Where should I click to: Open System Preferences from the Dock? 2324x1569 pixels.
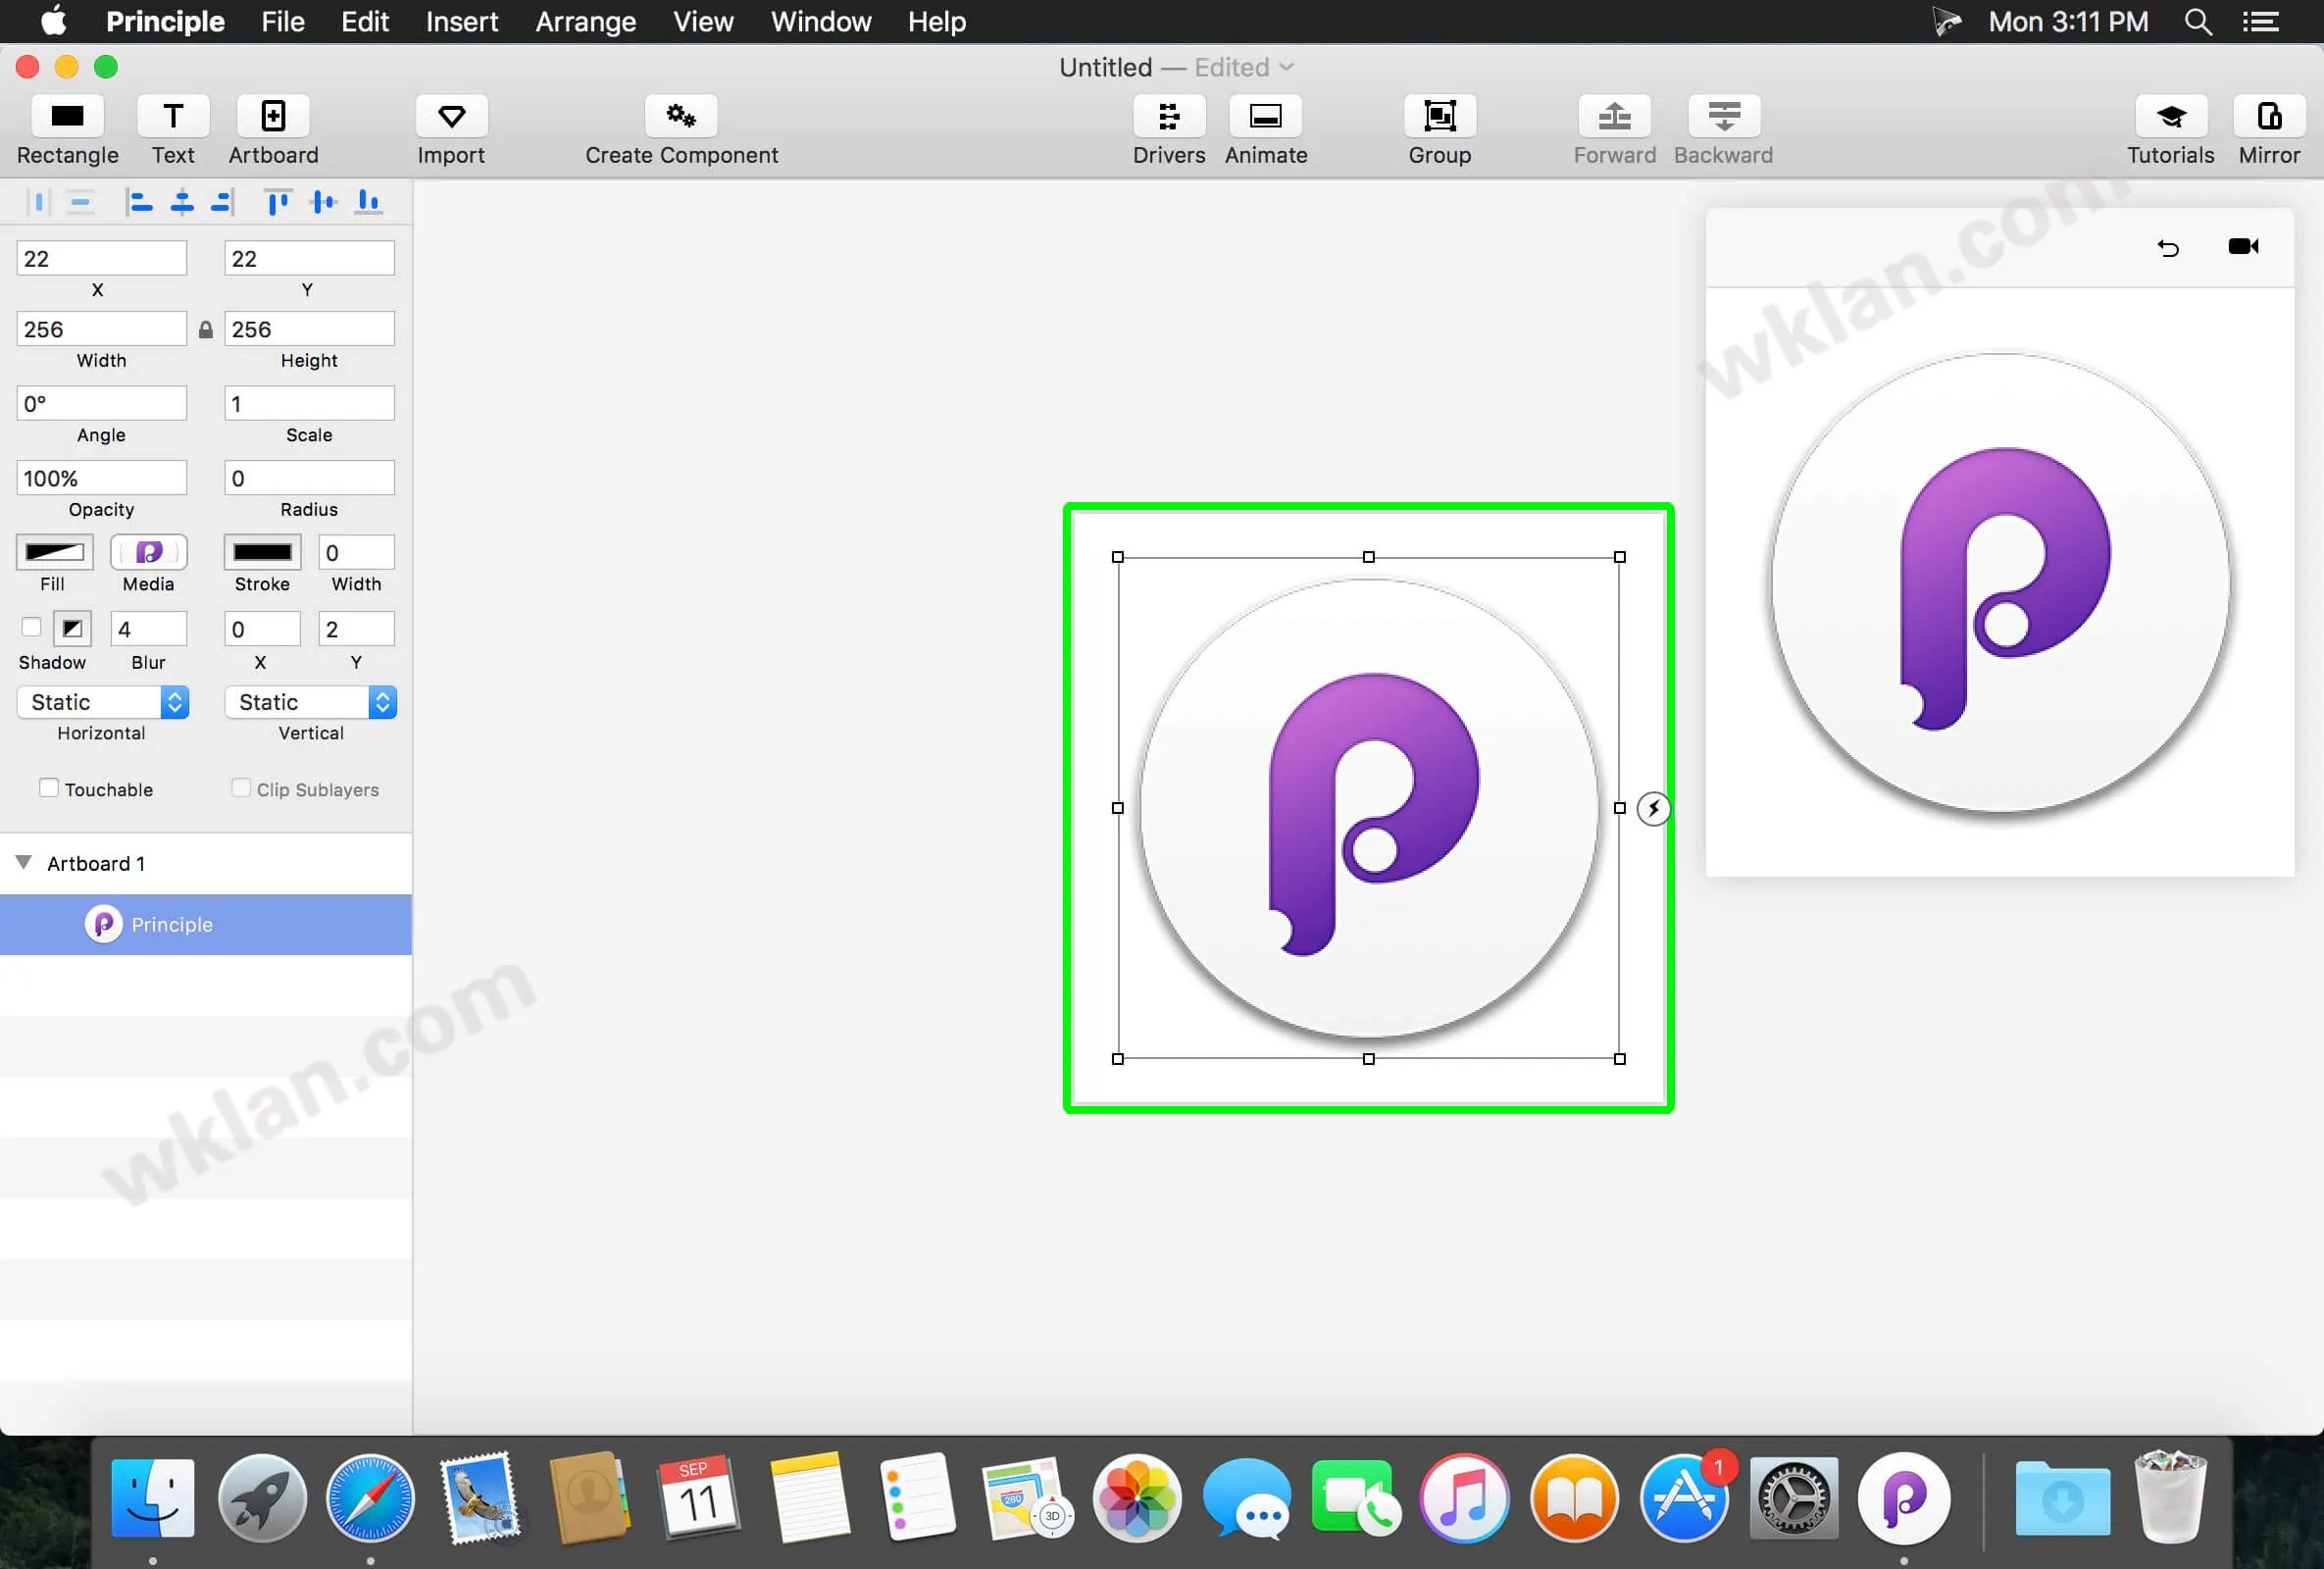click(x=1794, y=1498)
